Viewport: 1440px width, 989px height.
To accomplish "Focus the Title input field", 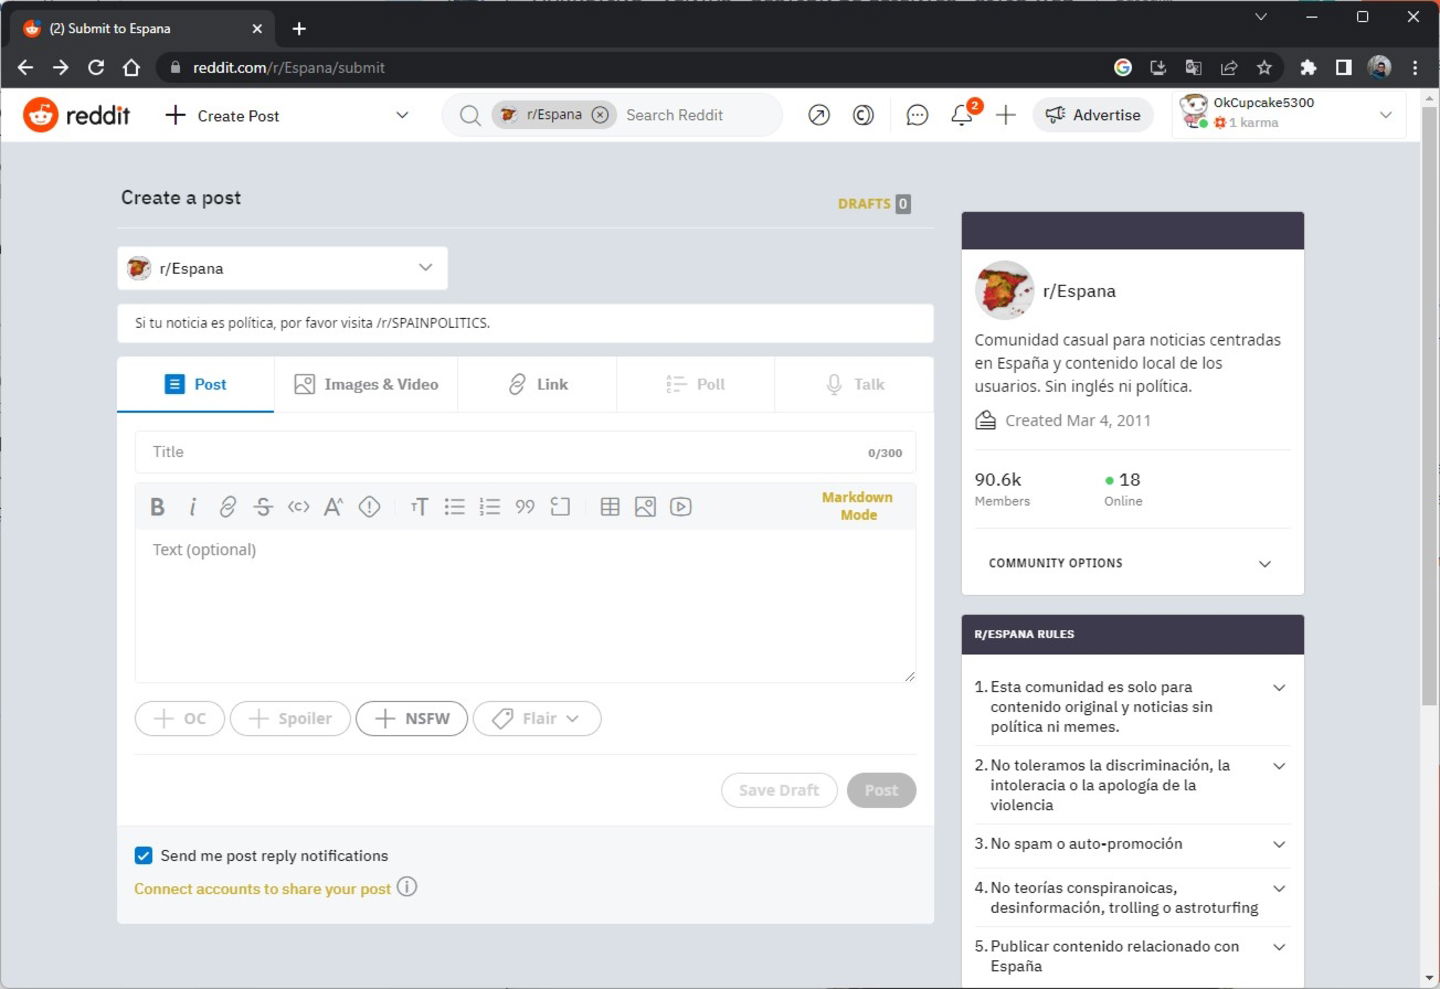I will 525,452.
